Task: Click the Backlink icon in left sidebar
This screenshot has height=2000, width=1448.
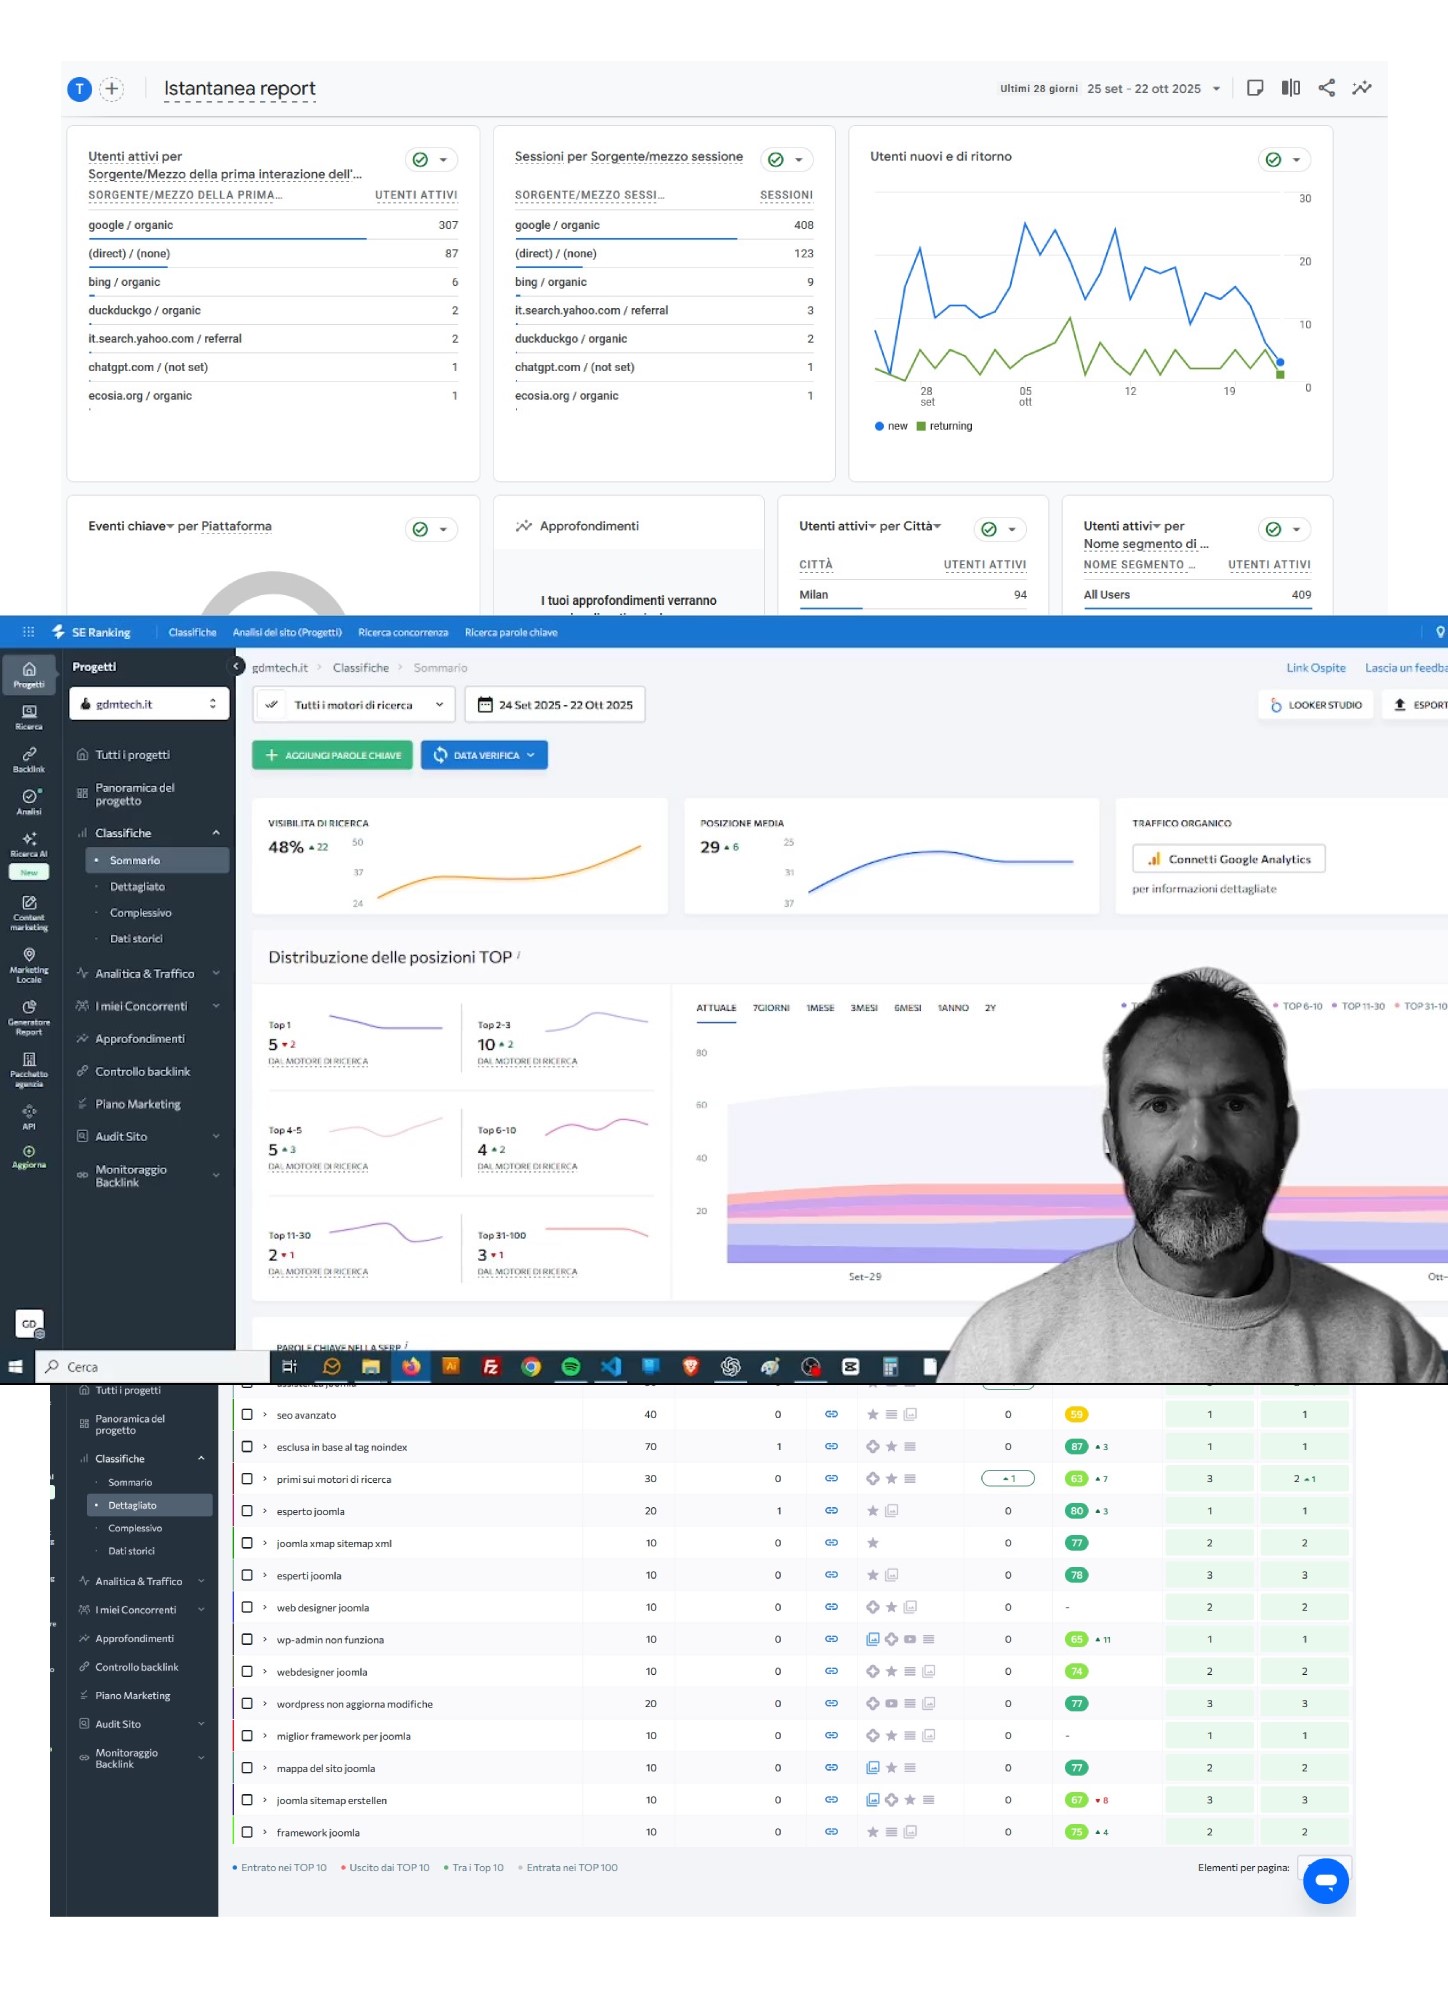Action: click(x=29, y=759)
